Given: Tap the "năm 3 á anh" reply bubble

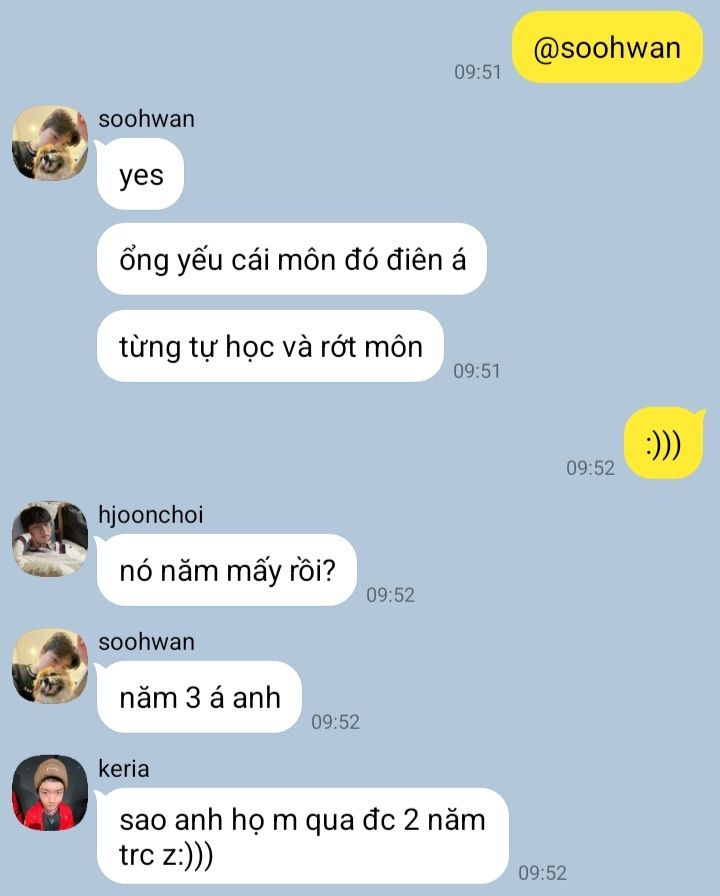Looking at the screenshot, I should tap(199, 697).
